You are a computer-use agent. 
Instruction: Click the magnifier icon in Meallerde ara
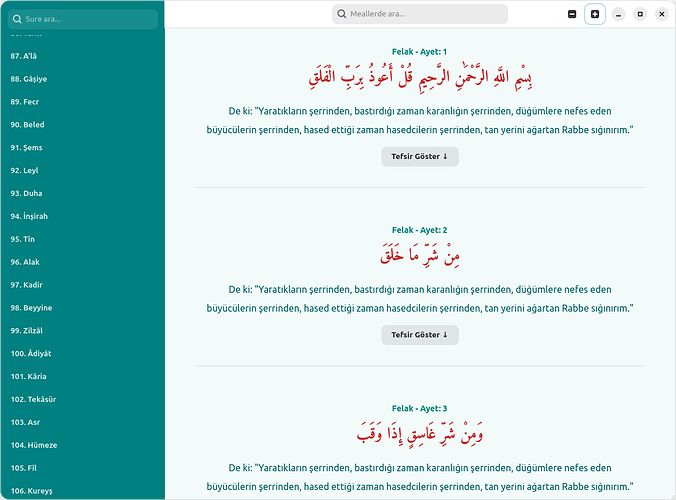coord(342,14)
